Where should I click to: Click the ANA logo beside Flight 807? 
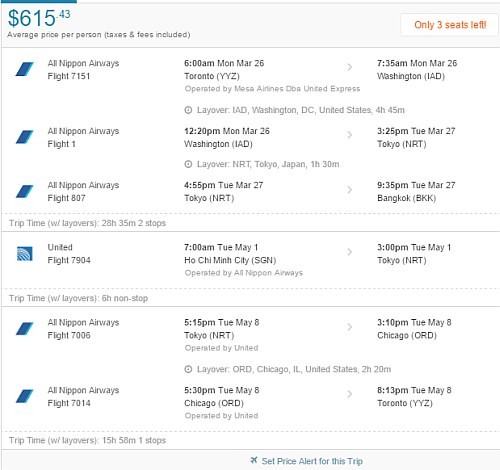[x=25, y=191]
